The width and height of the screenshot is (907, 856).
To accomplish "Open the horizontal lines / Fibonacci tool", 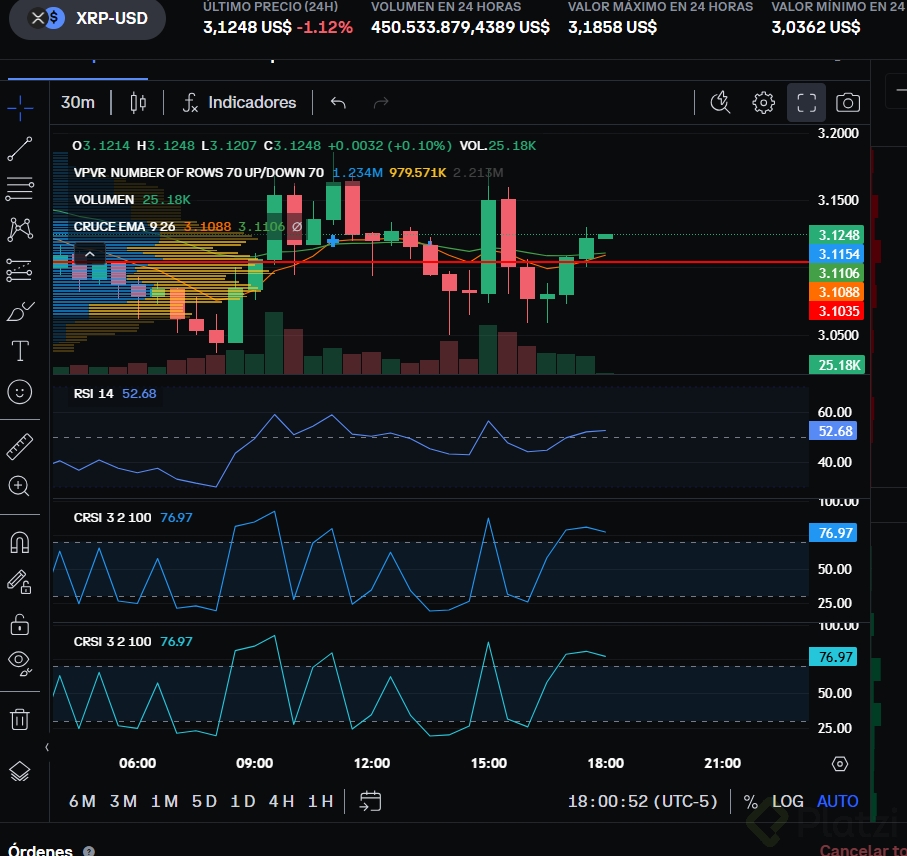I will 20,189.
